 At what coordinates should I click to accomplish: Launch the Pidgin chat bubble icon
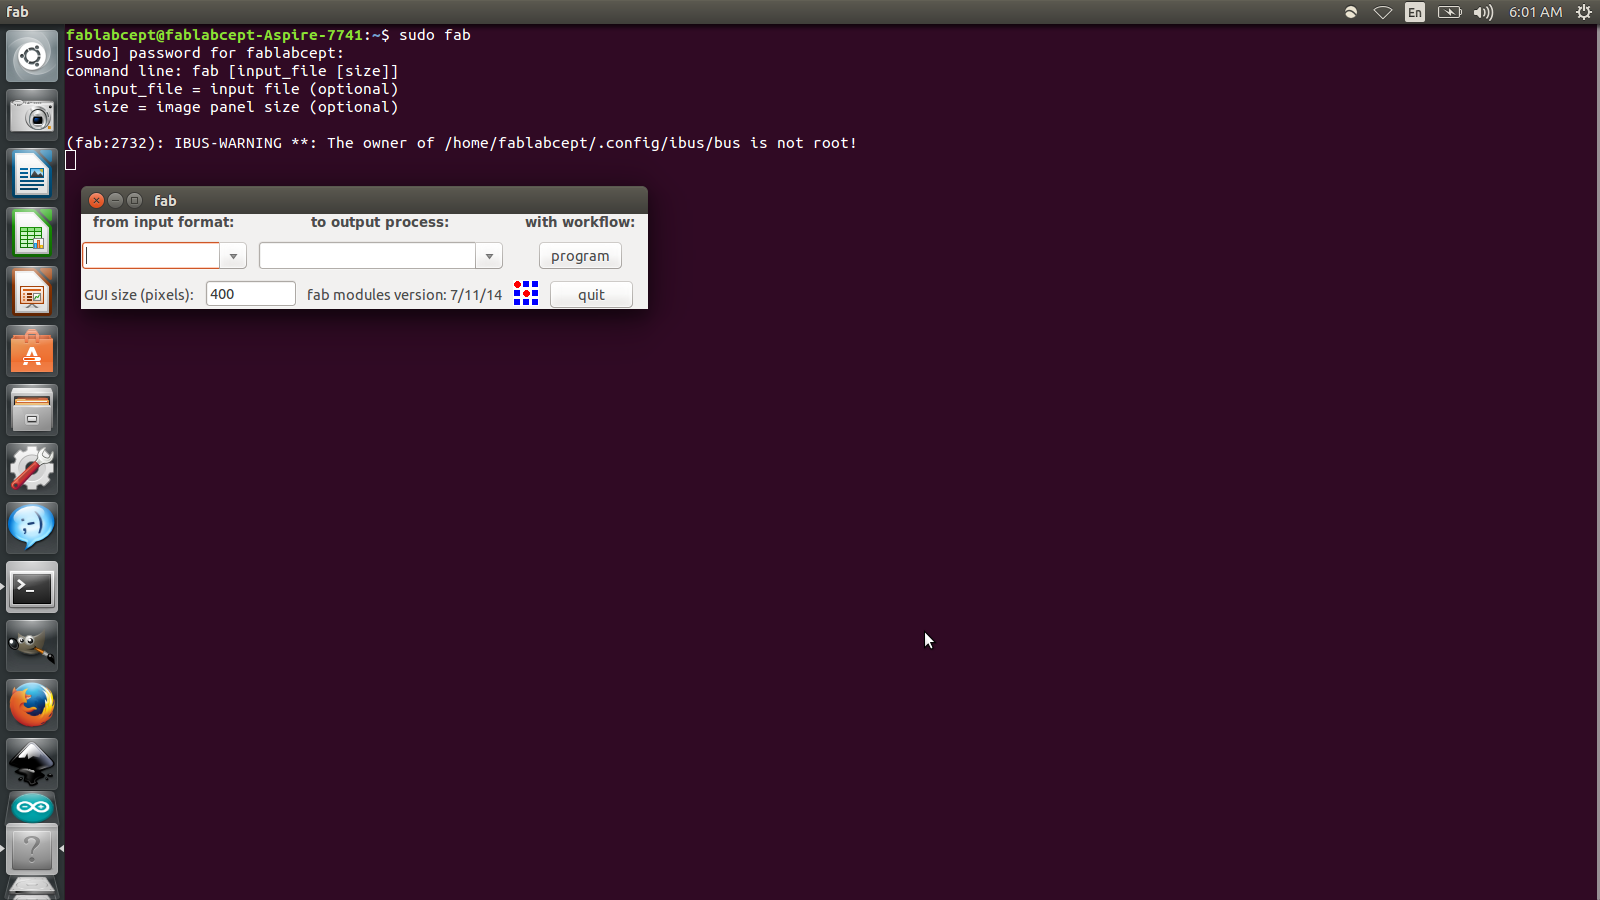point(32,528)
